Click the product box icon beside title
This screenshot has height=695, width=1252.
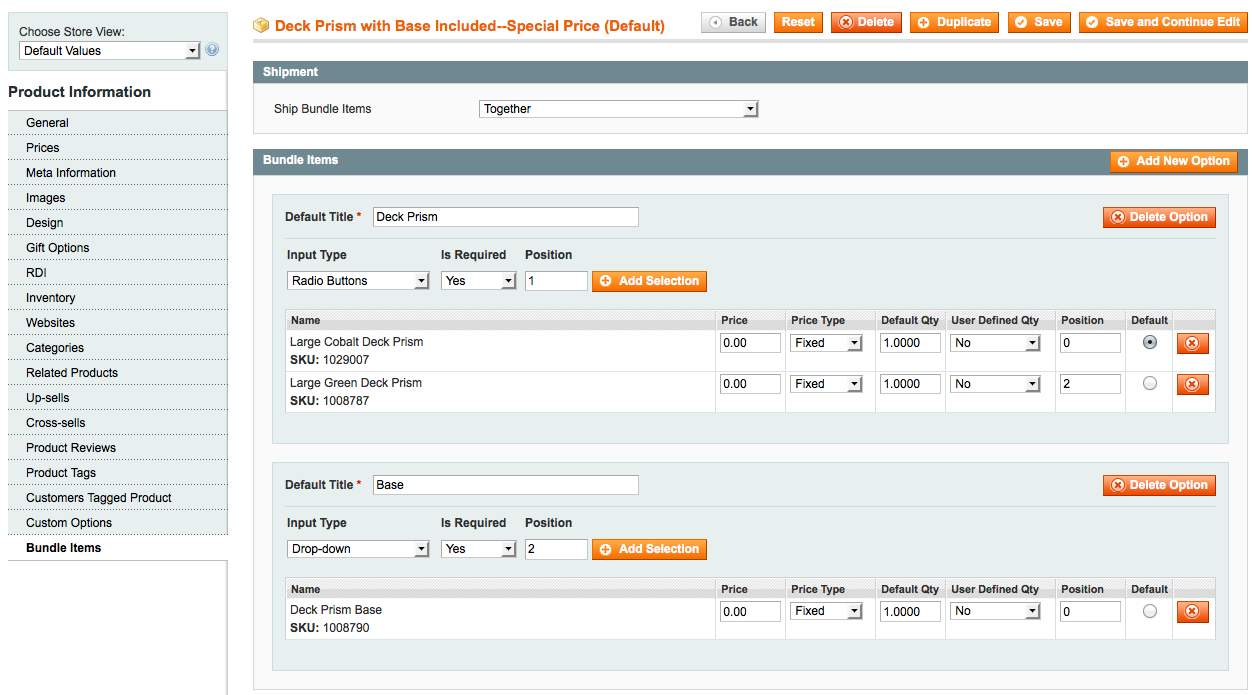tap(262, 25)
